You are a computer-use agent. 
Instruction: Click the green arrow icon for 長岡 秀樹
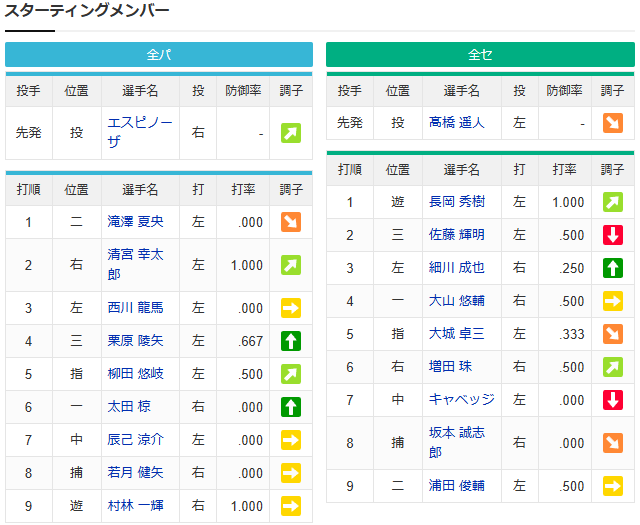pos(613,202)
